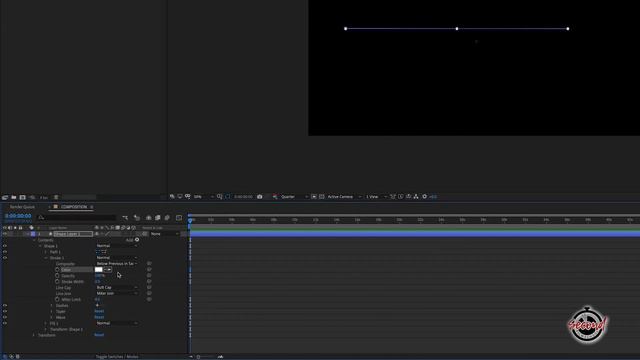Toggle stopwatch for stroke Color property
The height and width of the screenshot is (360, 640).
[57, 270]
